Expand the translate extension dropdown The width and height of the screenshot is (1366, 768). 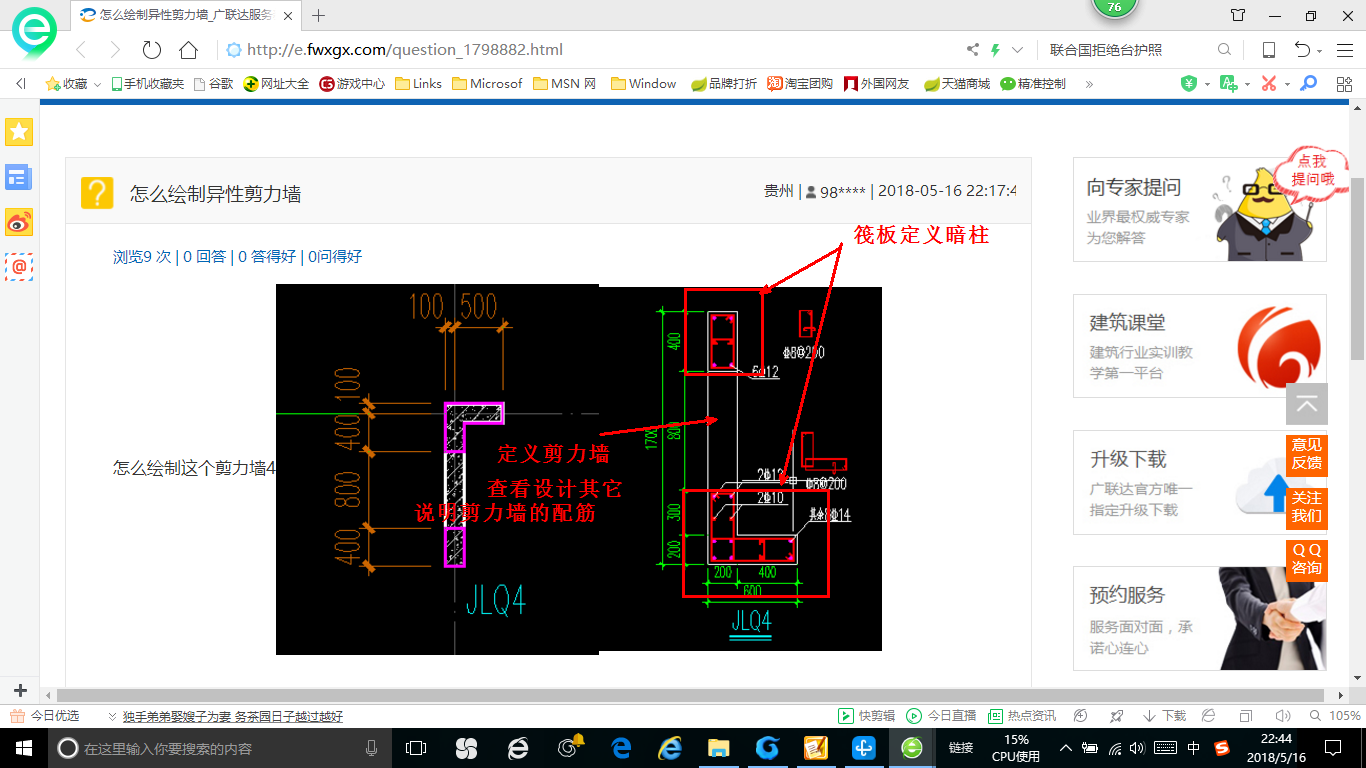pyautogui.click(x=1246, y=85)
